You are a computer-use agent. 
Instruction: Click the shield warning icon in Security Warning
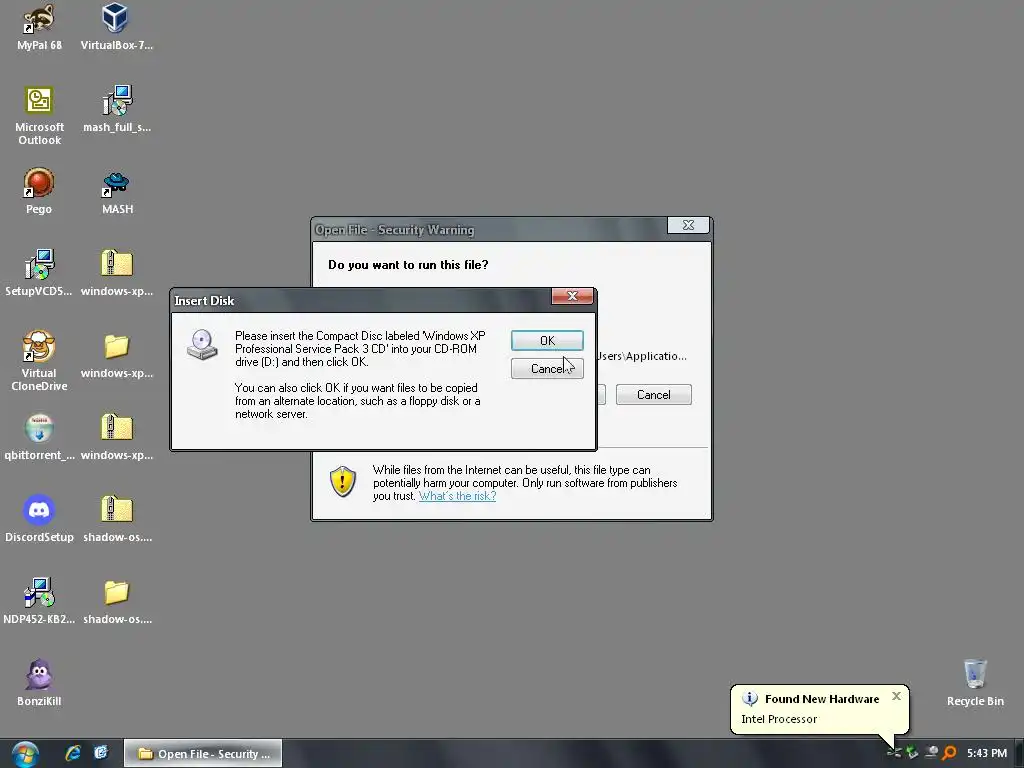coord(343,481)
